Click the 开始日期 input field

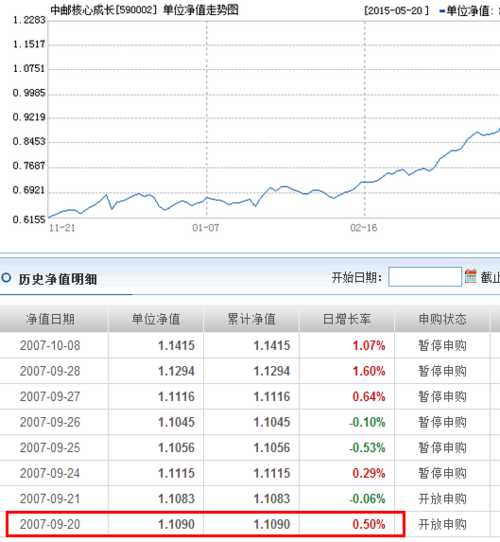(x=425, y=277)
